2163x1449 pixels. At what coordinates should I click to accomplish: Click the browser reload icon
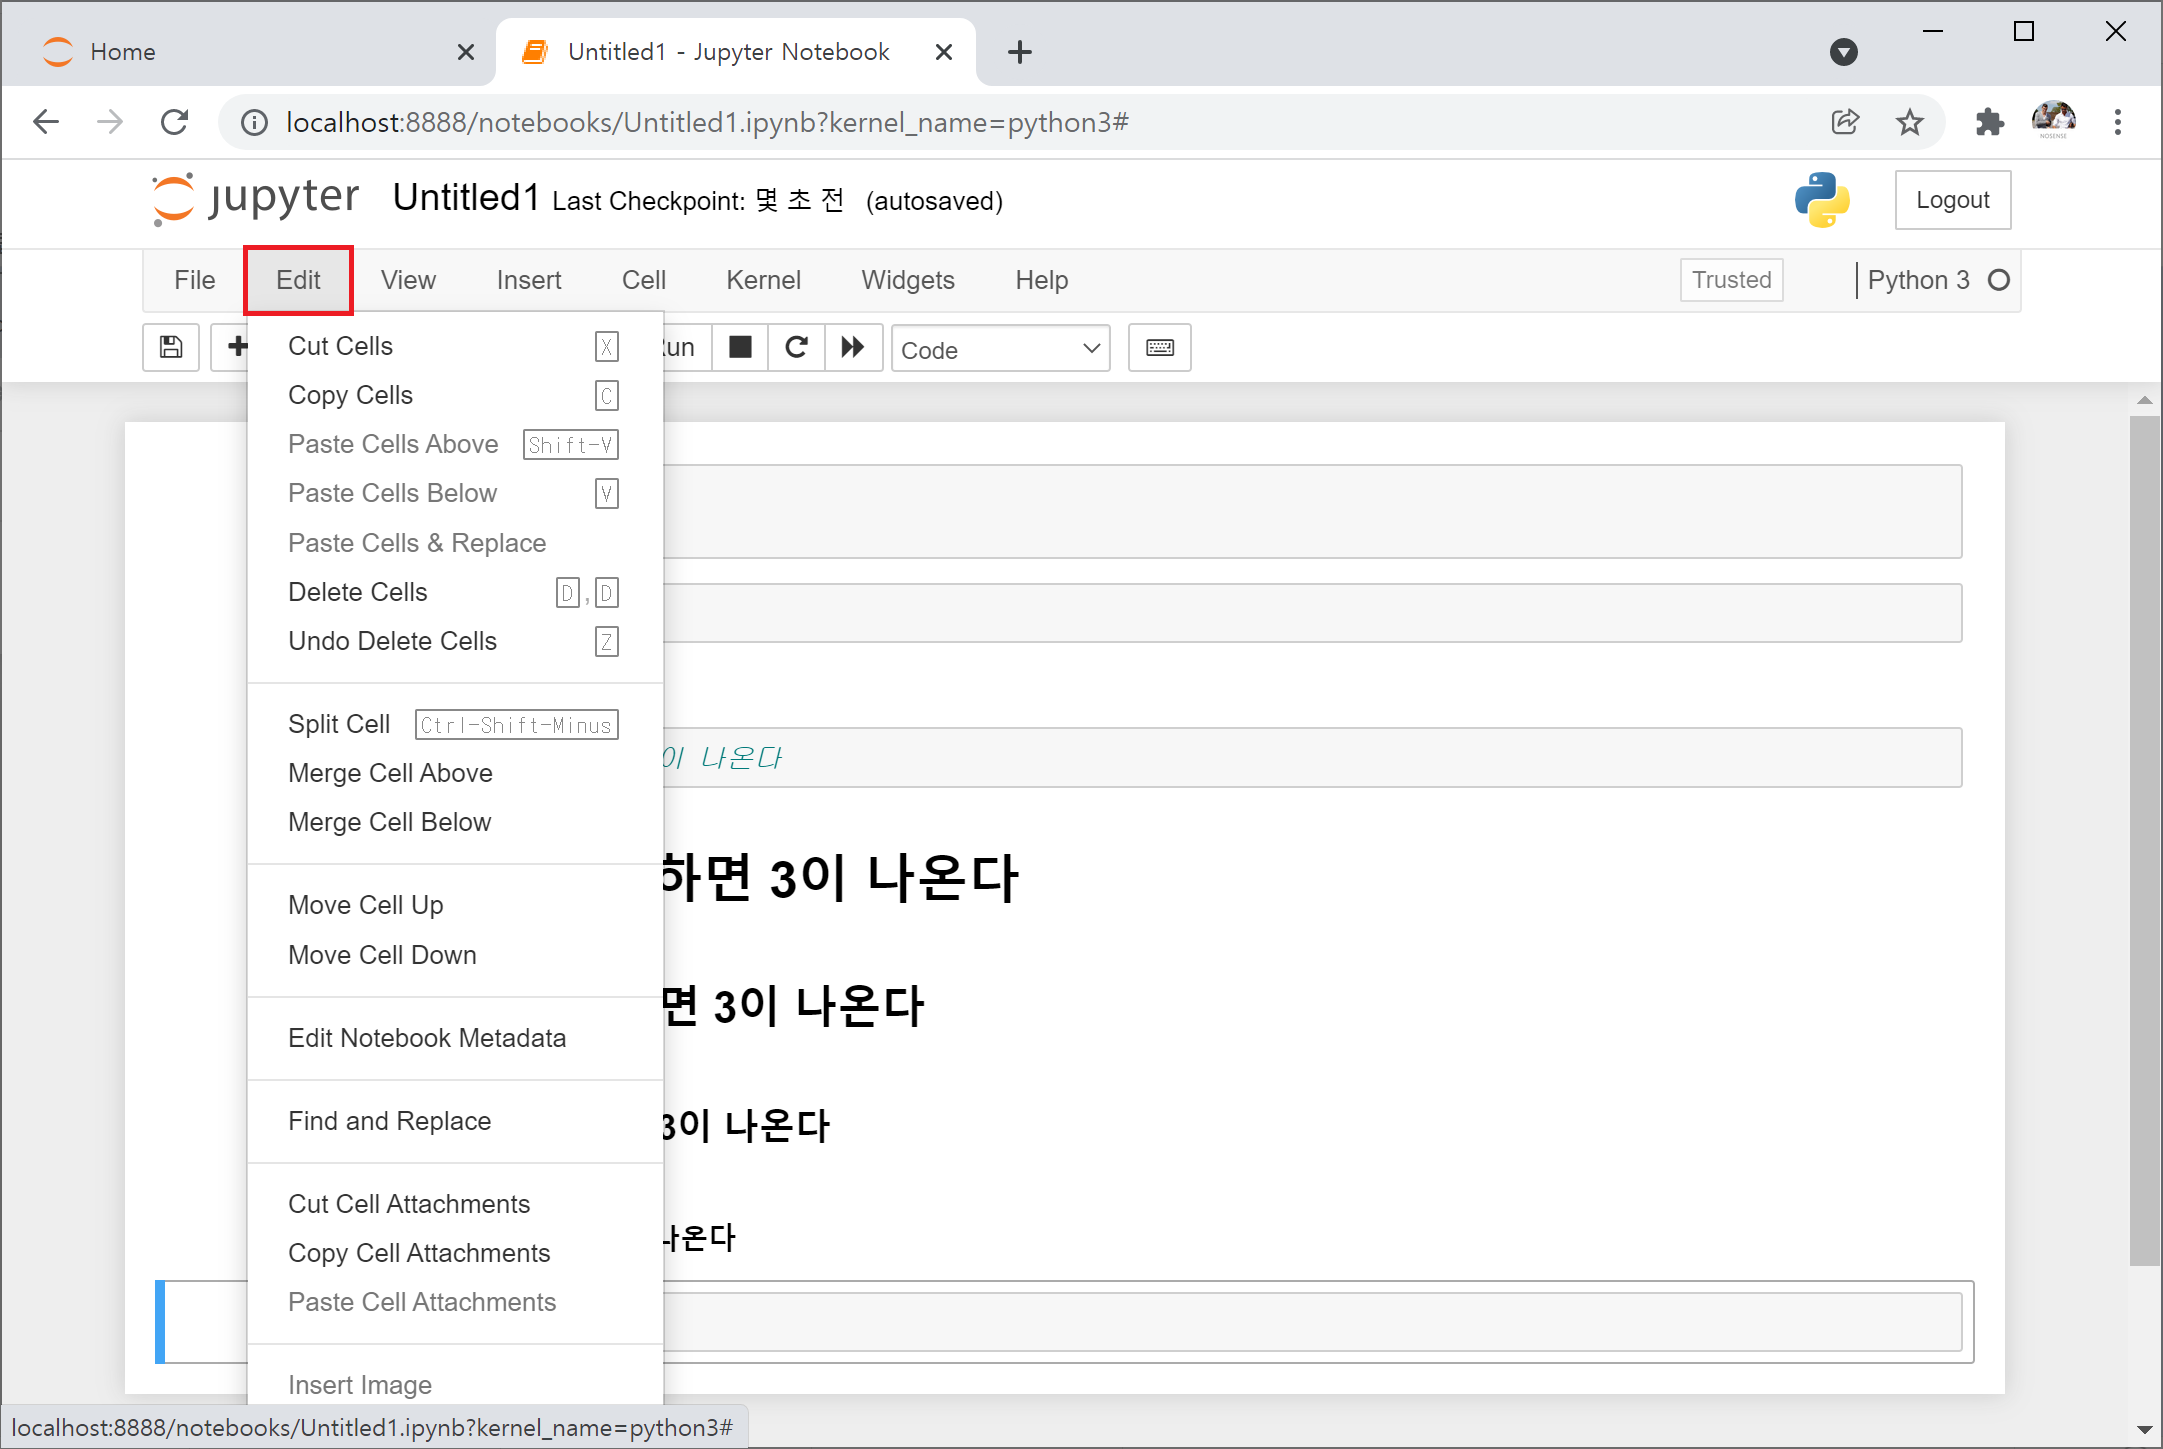pos(175,122)
